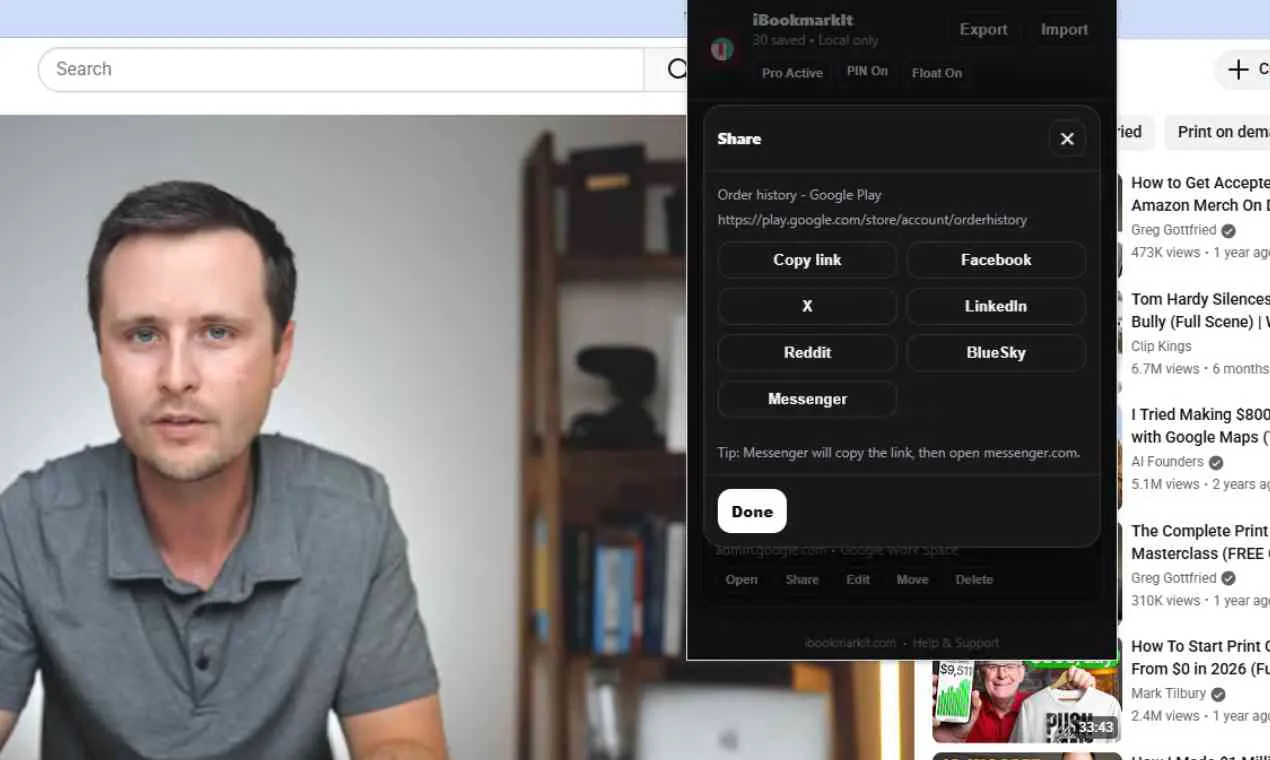1270x760 pixels.
Task: Click the YouTube search magnifier icon
Action: tap(677, 69)
